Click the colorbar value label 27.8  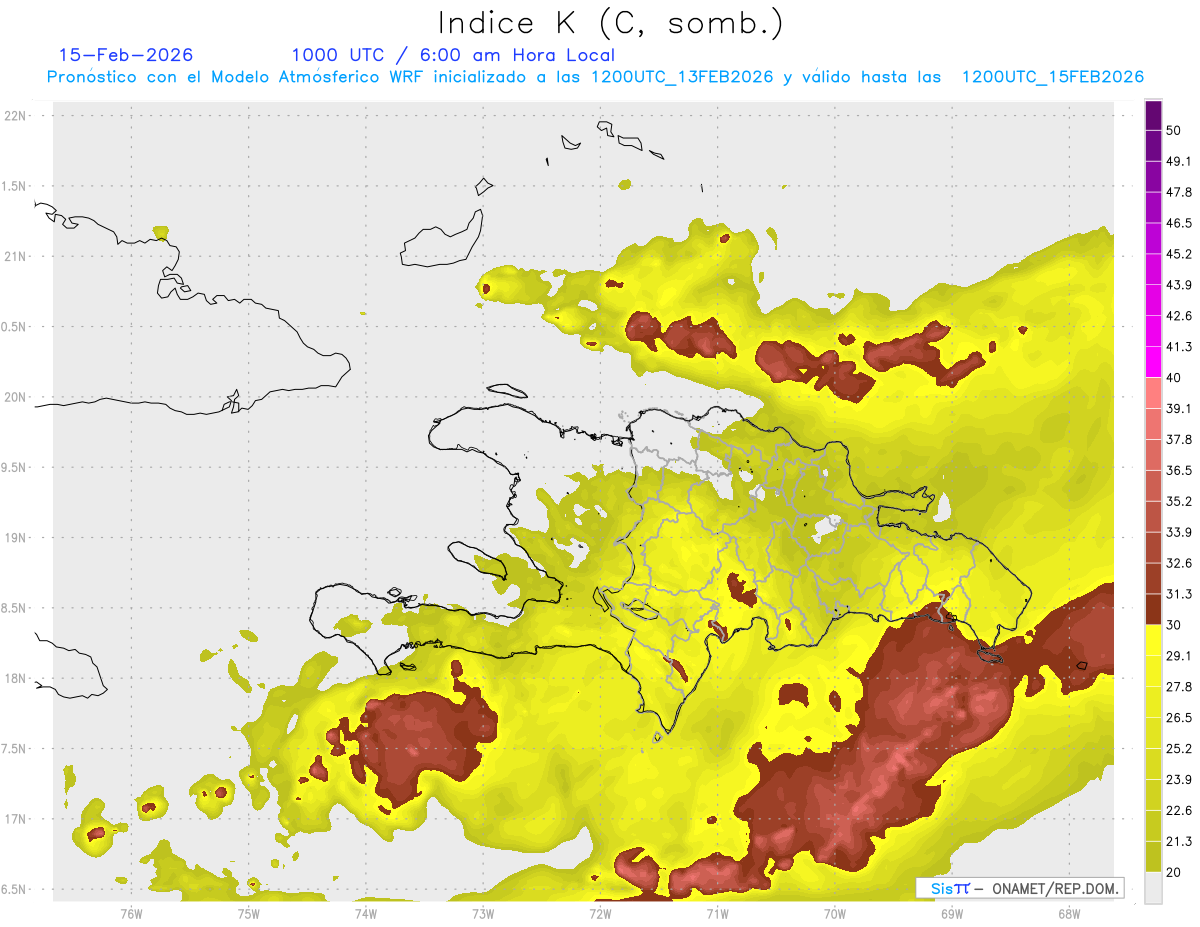(x=1178, y=686)
